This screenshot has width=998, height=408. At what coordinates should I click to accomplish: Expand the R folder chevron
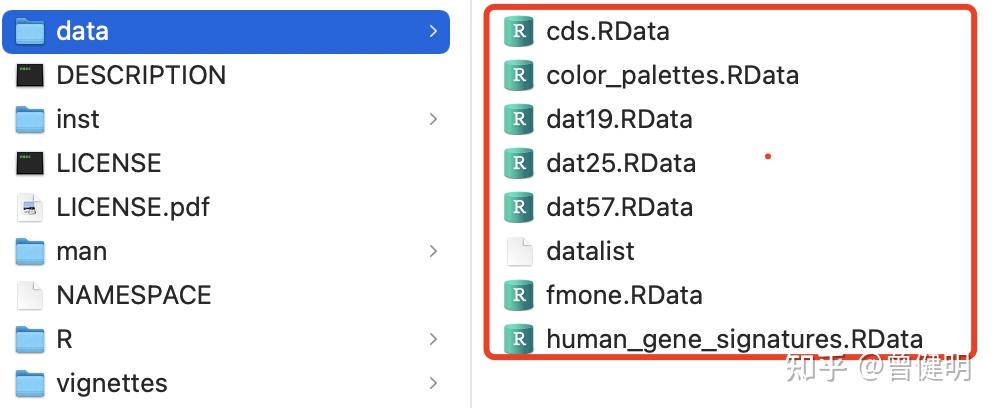click(433, 339)
